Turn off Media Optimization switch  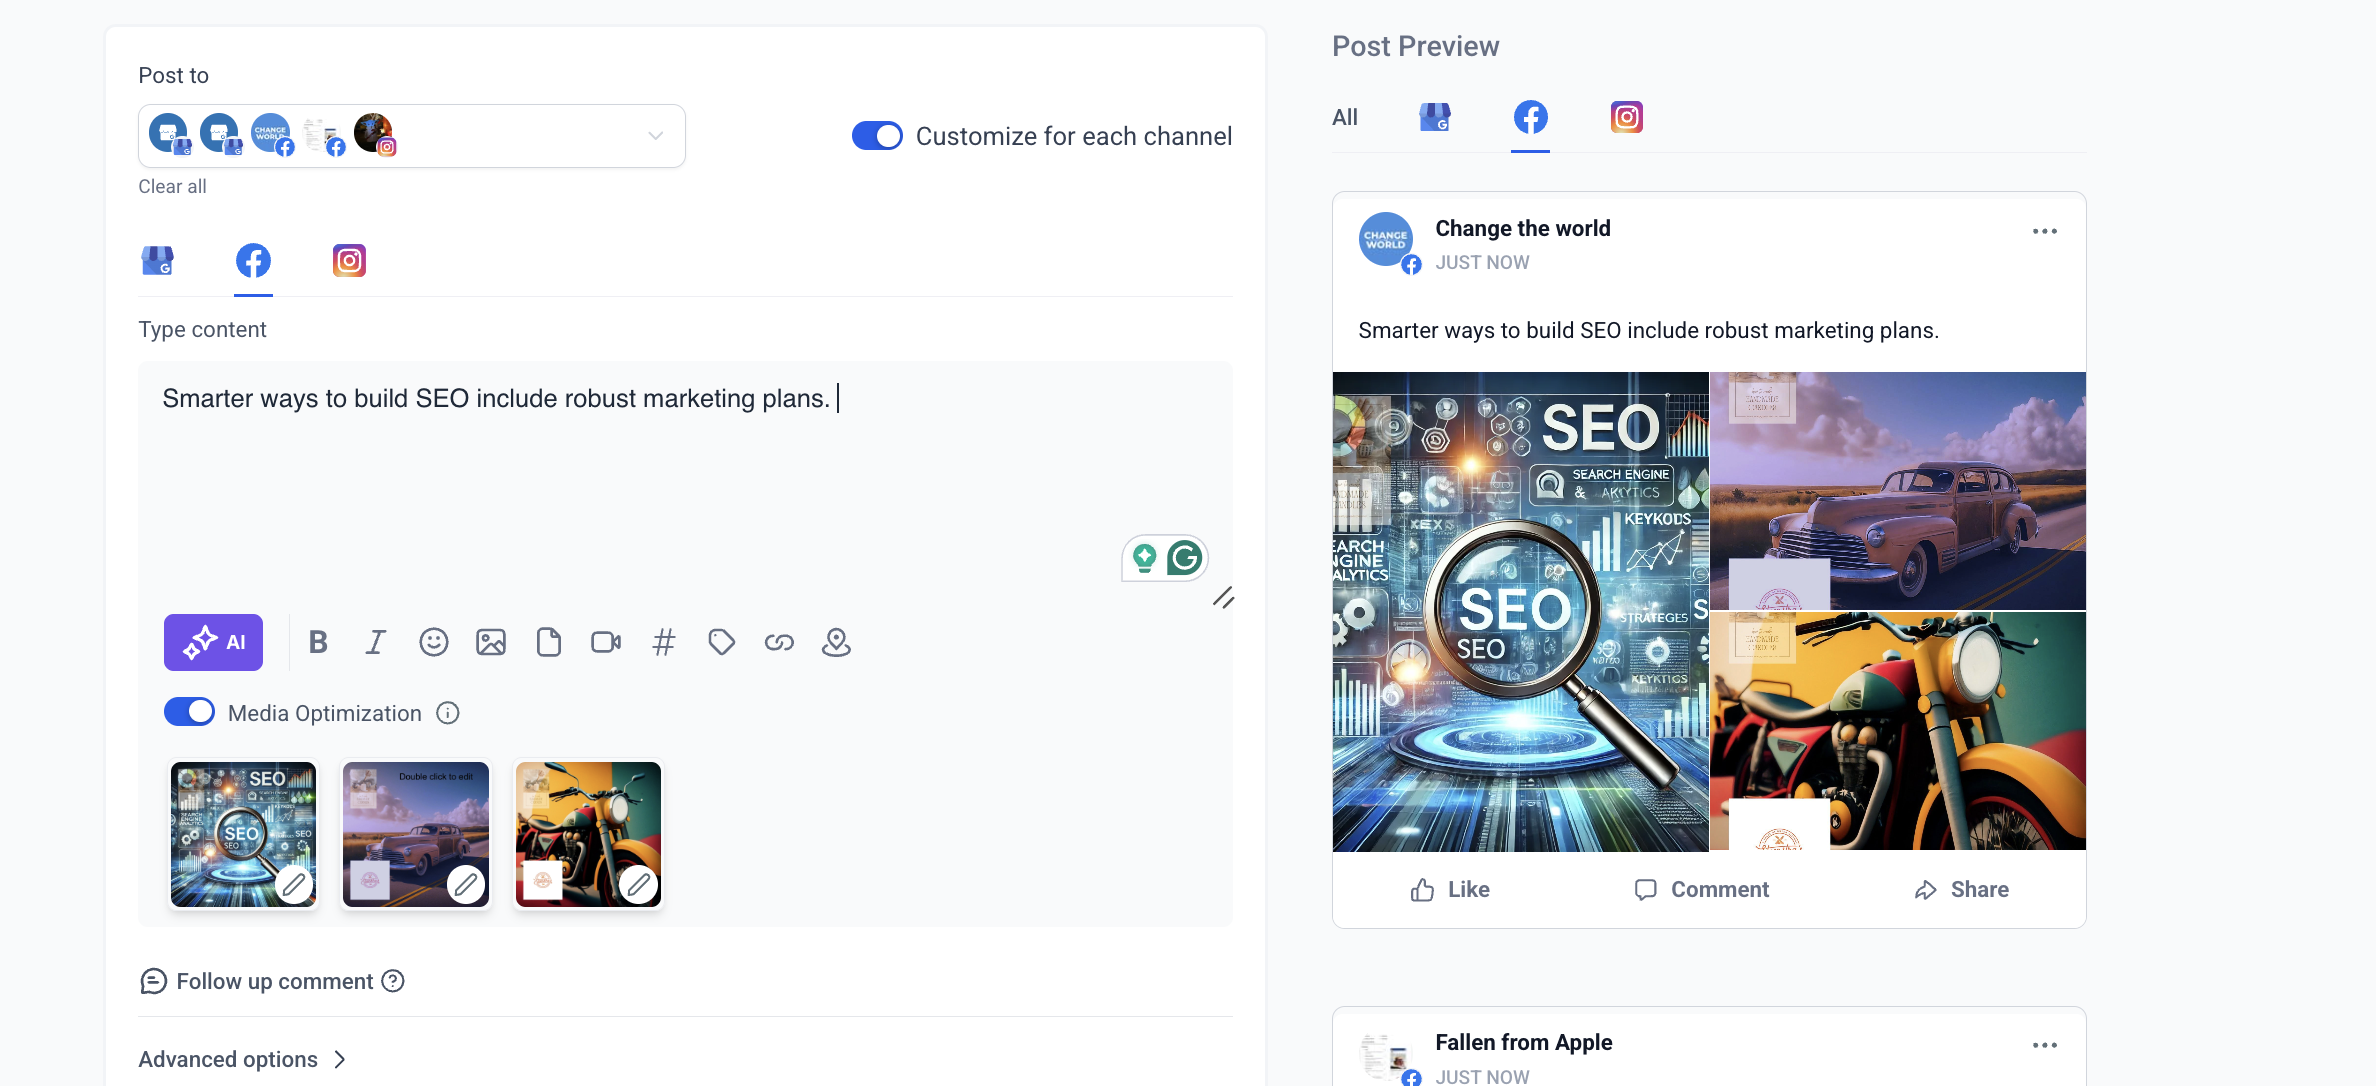click(189, 712)
